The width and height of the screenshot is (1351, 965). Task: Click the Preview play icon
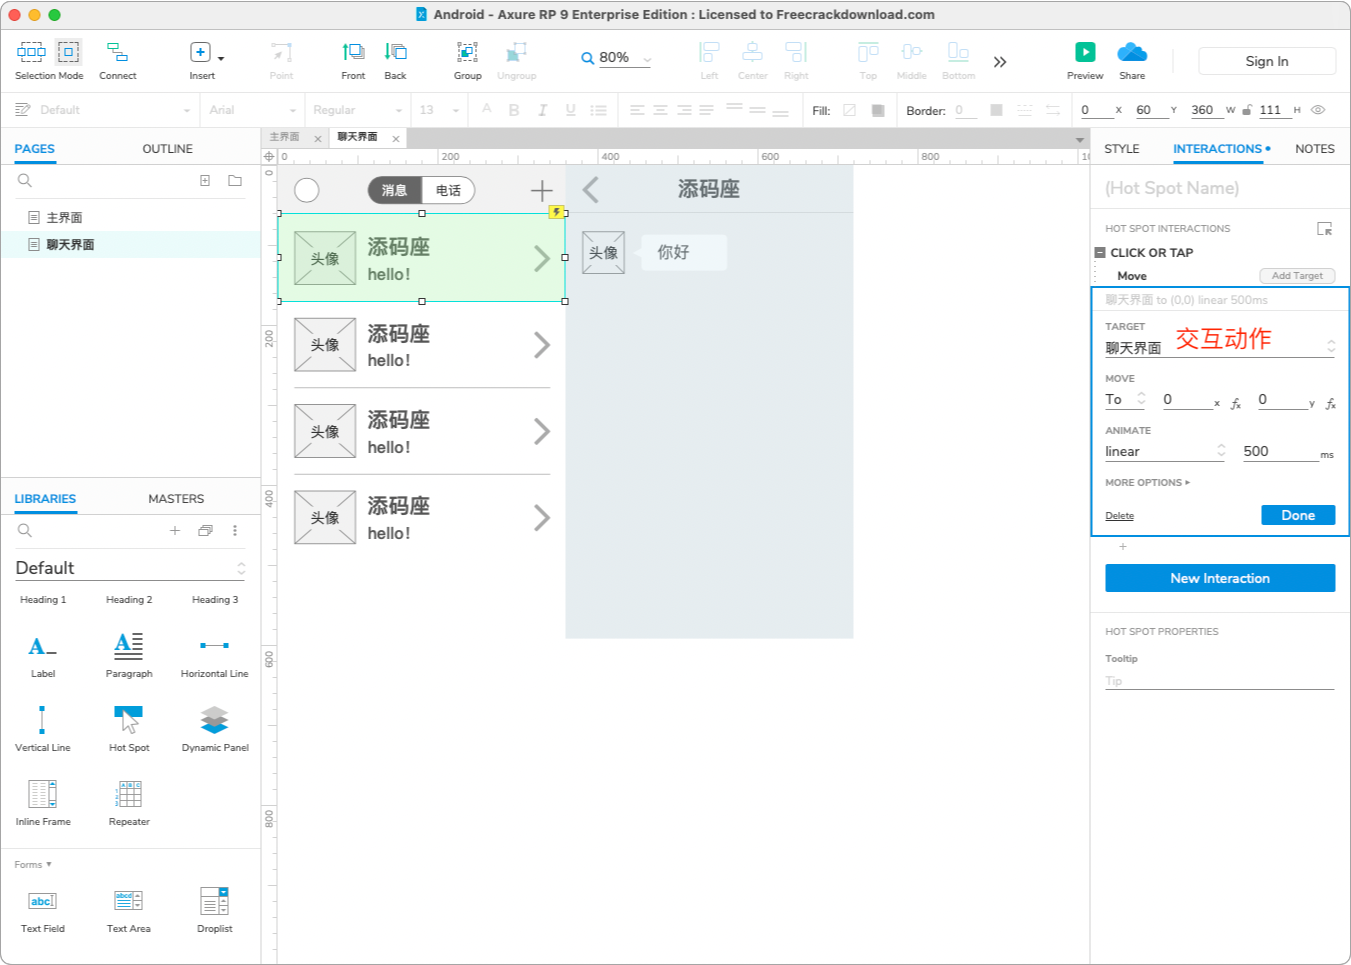[x=1085, y=52]
